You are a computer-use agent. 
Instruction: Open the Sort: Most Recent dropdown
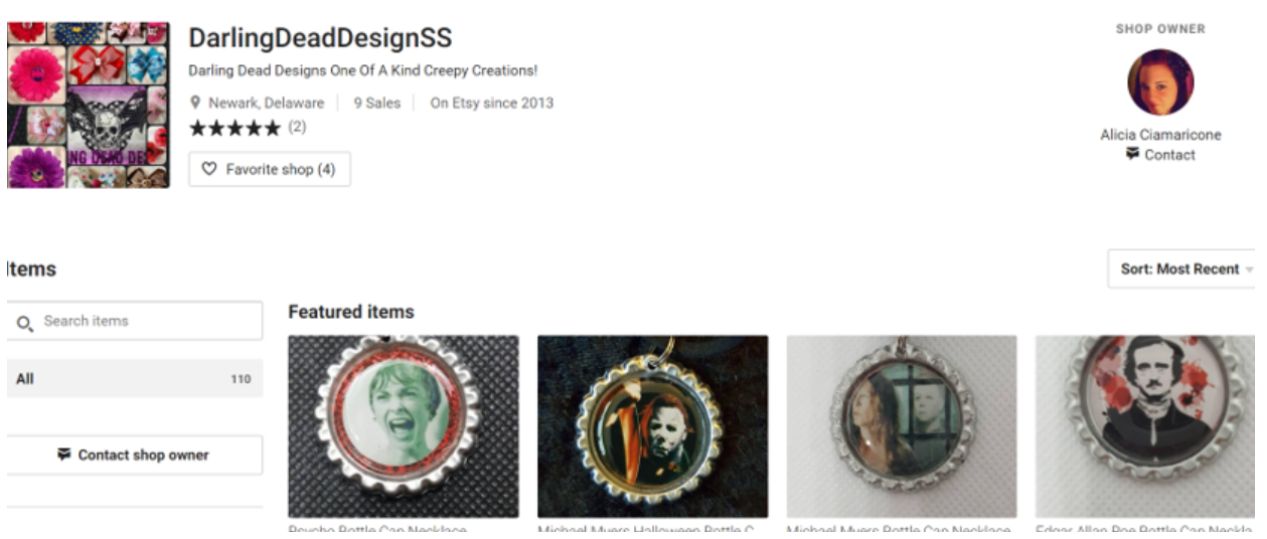[x=1181, y=269]
